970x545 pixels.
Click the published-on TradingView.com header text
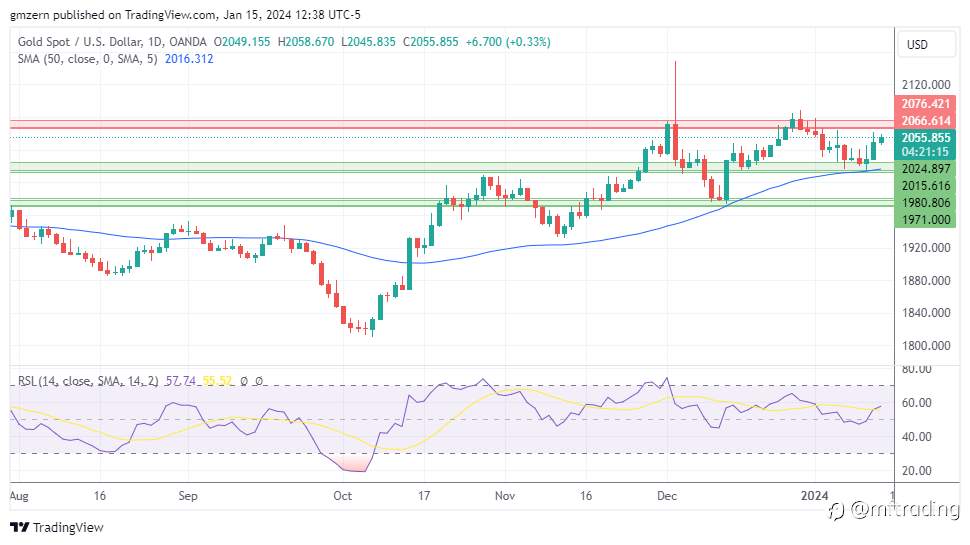click(185, 14)
